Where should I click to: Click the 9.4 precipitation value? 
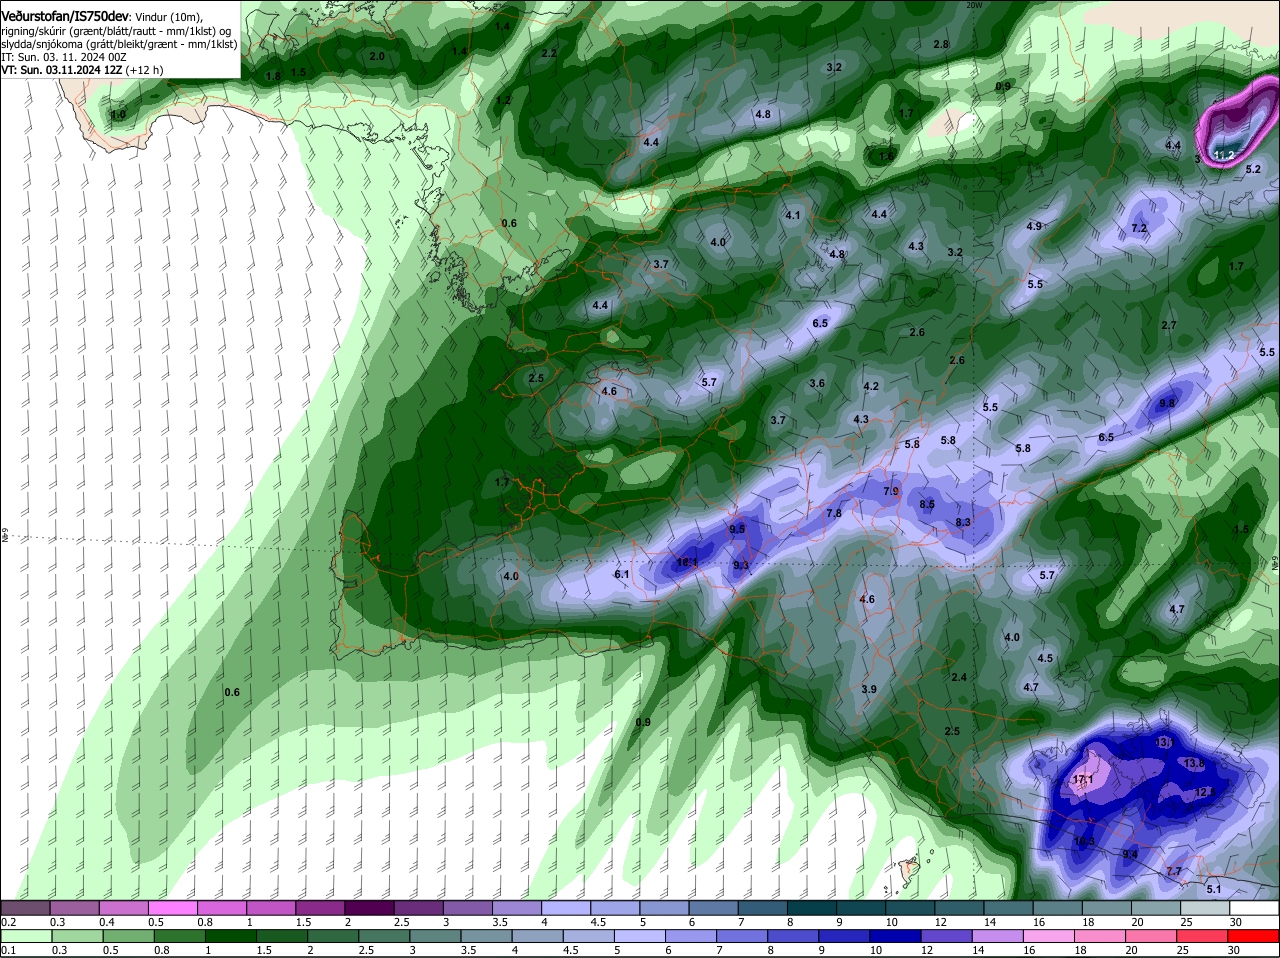tap(1130, 854)
